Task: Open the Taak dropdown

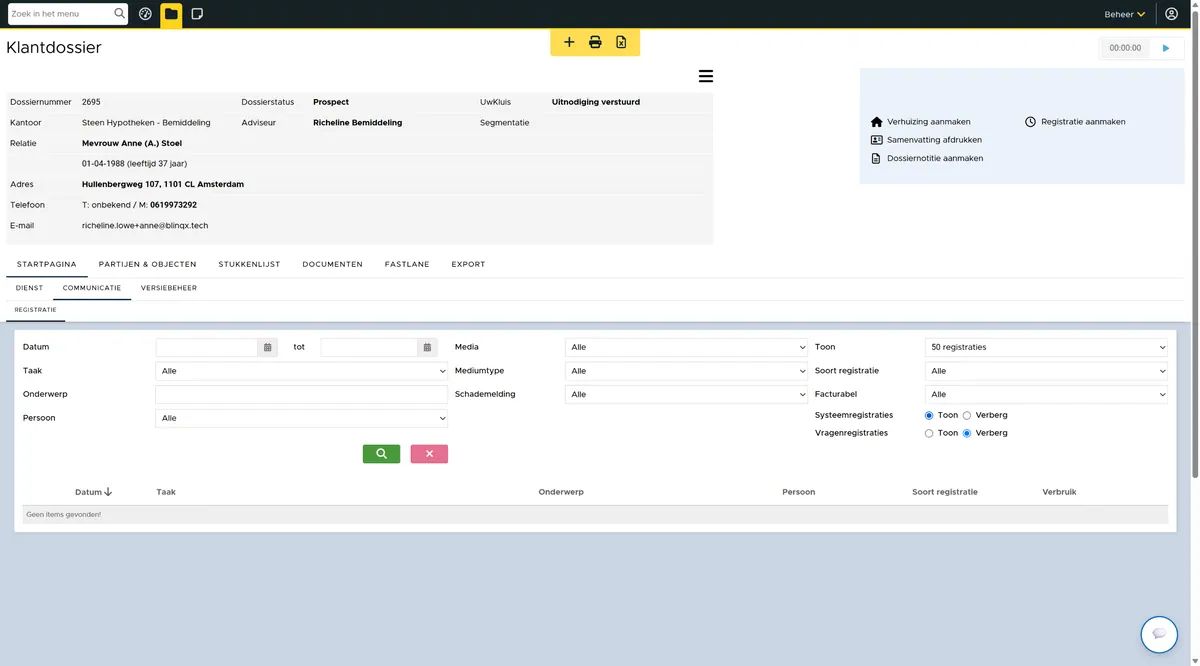Action: [x=301, y=371]
